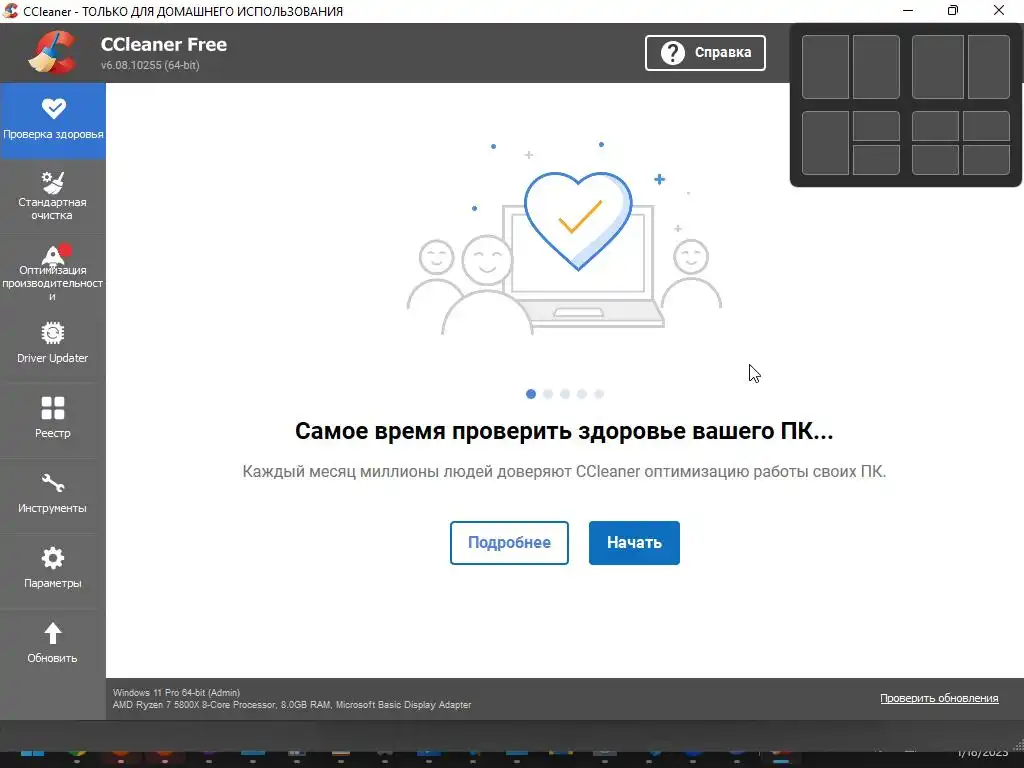
Task: Open Оптимизация производительности performance optimizer
Action: click(x=53, y=272)
